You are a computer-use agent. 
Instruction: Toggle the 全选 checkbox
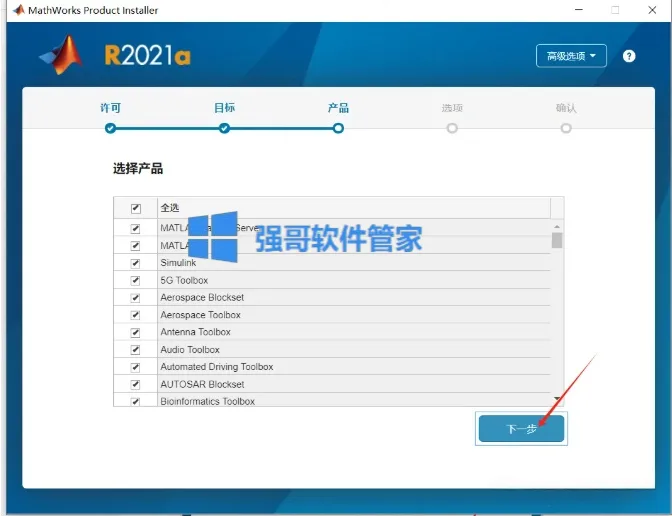click(135, 208)
